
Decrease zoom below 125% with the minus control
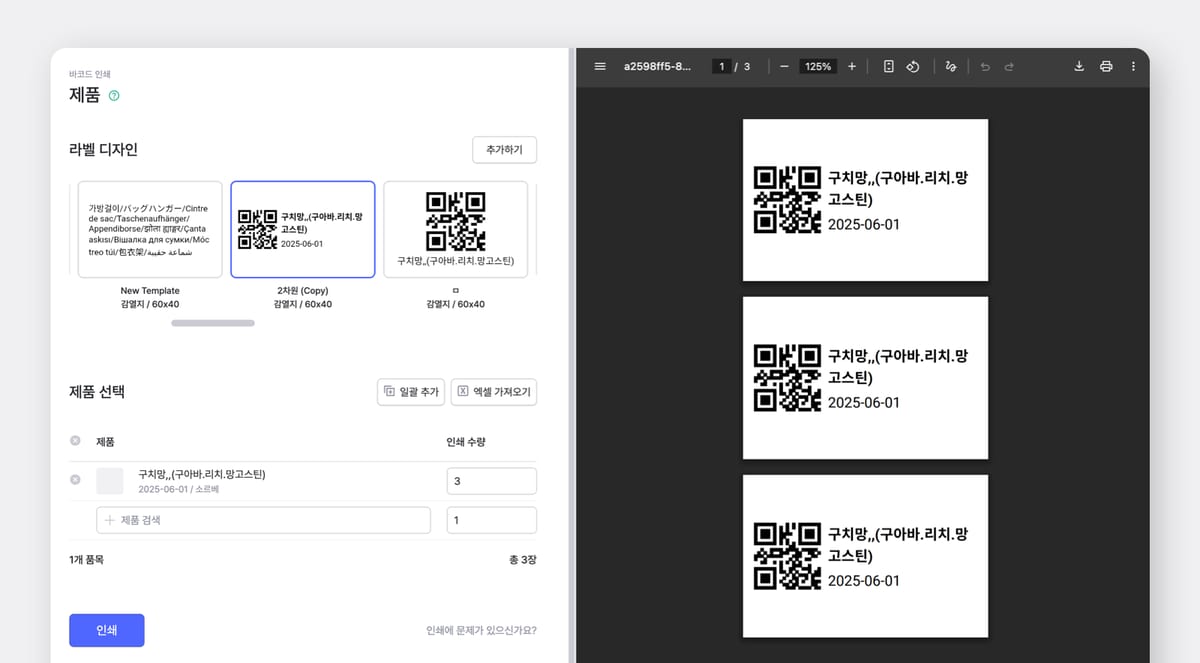click(x=784, y=66)
